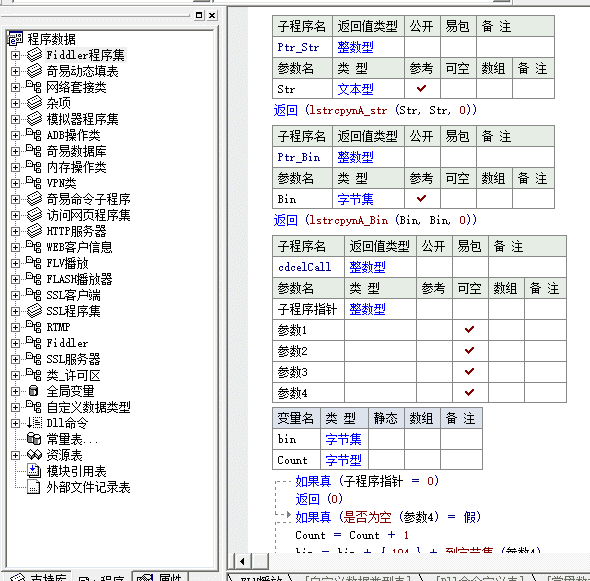Screen dimensions: 590x581
Task: Expand the 网络套接类 tree node
Action: point(15,87)
